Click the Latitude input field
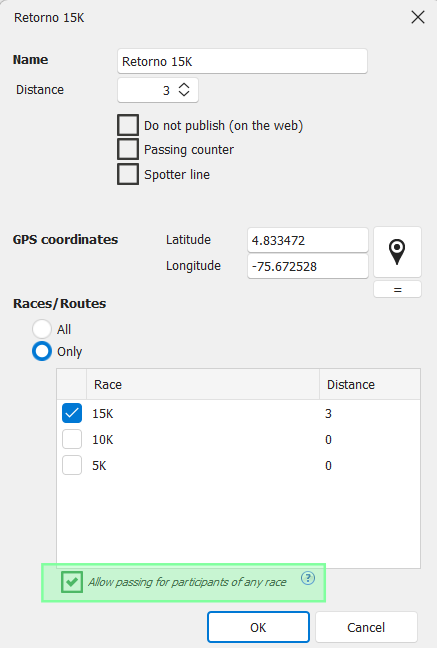 (308, 240)
